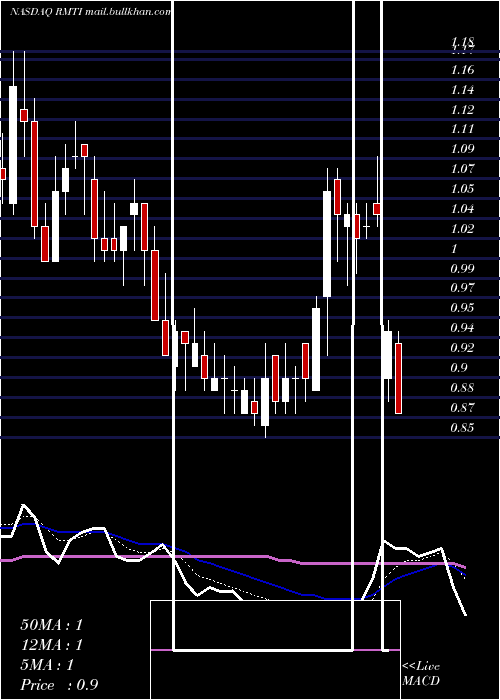
Task: Click the 0.97 price axis label
Action: (462, 288)
